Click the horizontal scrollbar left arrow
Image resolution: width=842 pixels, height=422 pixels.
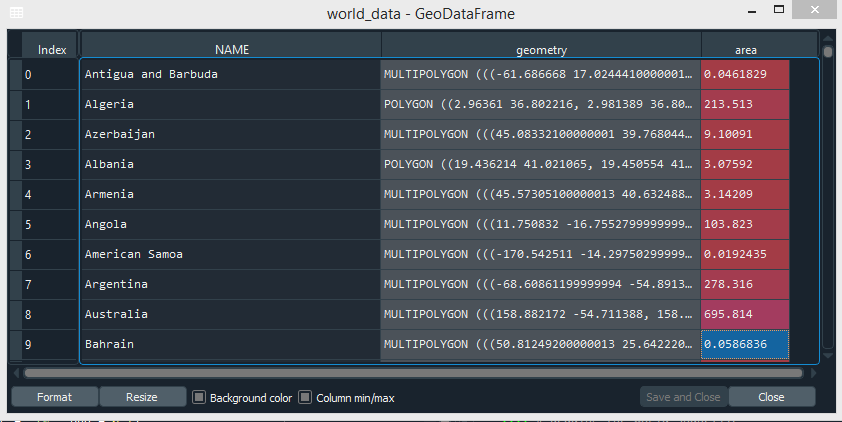click(16, 373)
